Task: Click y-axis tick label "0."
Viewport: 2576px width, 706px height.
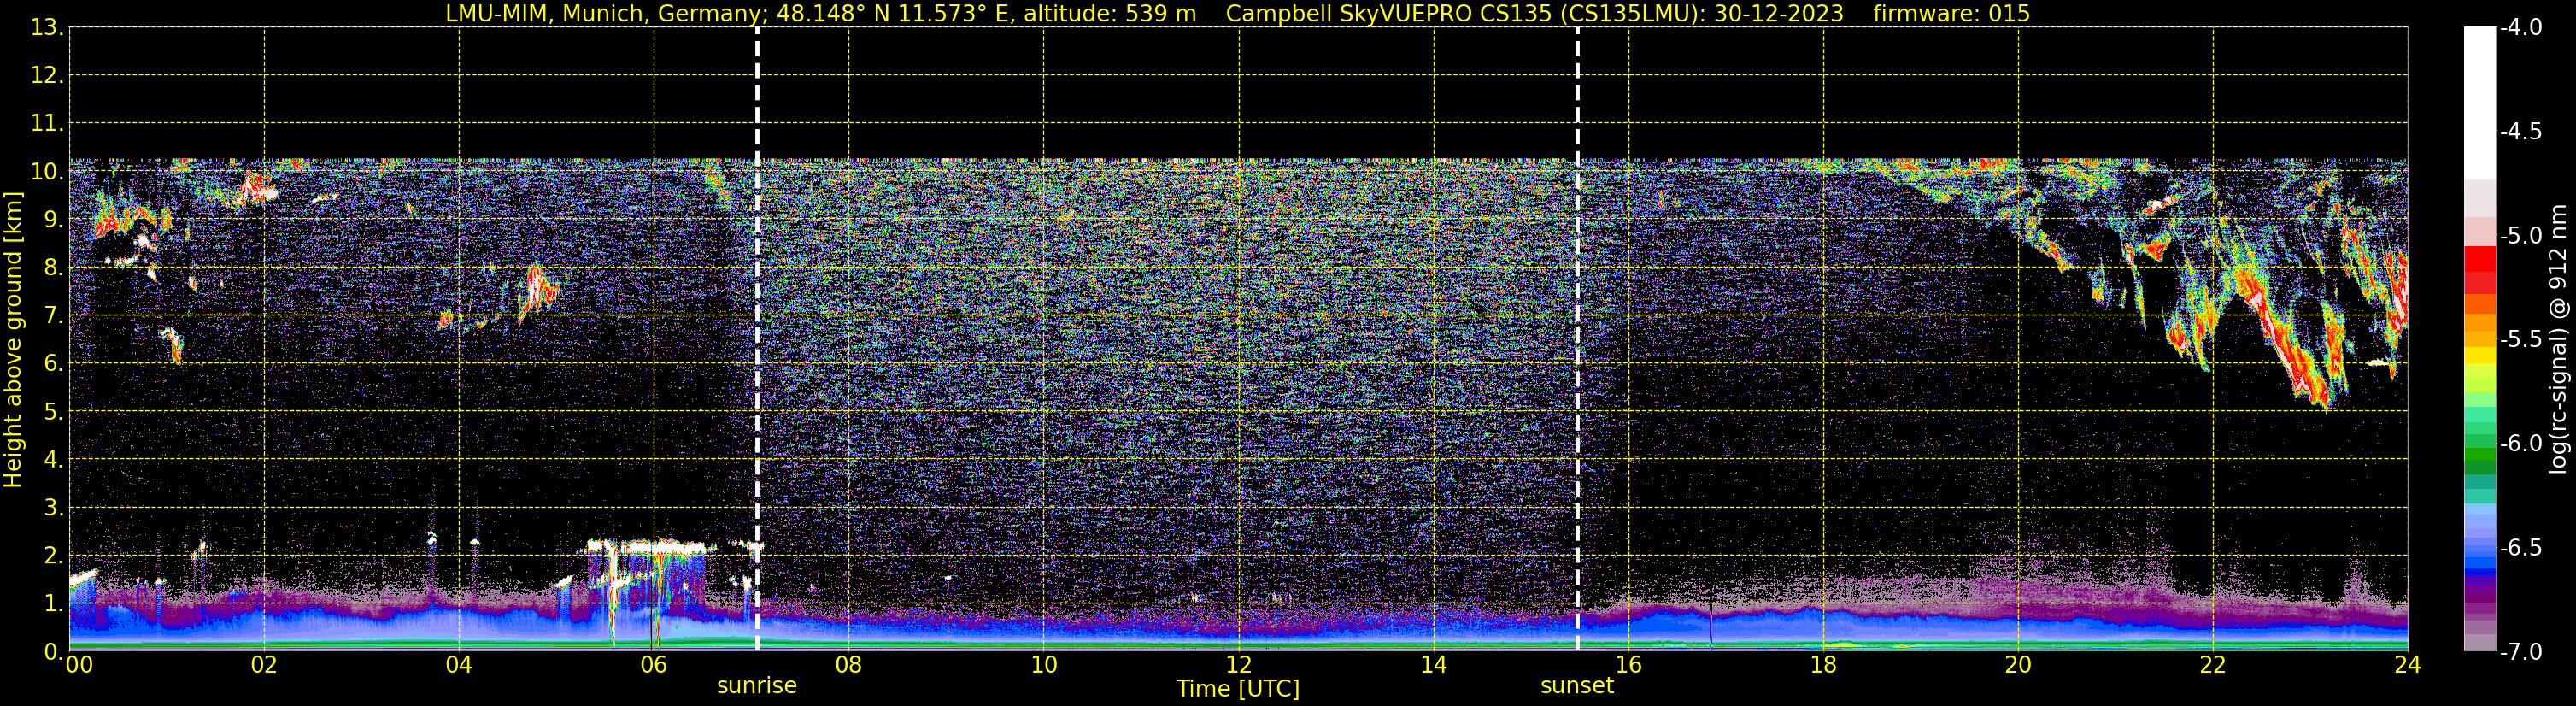Action: coord(53,652)
